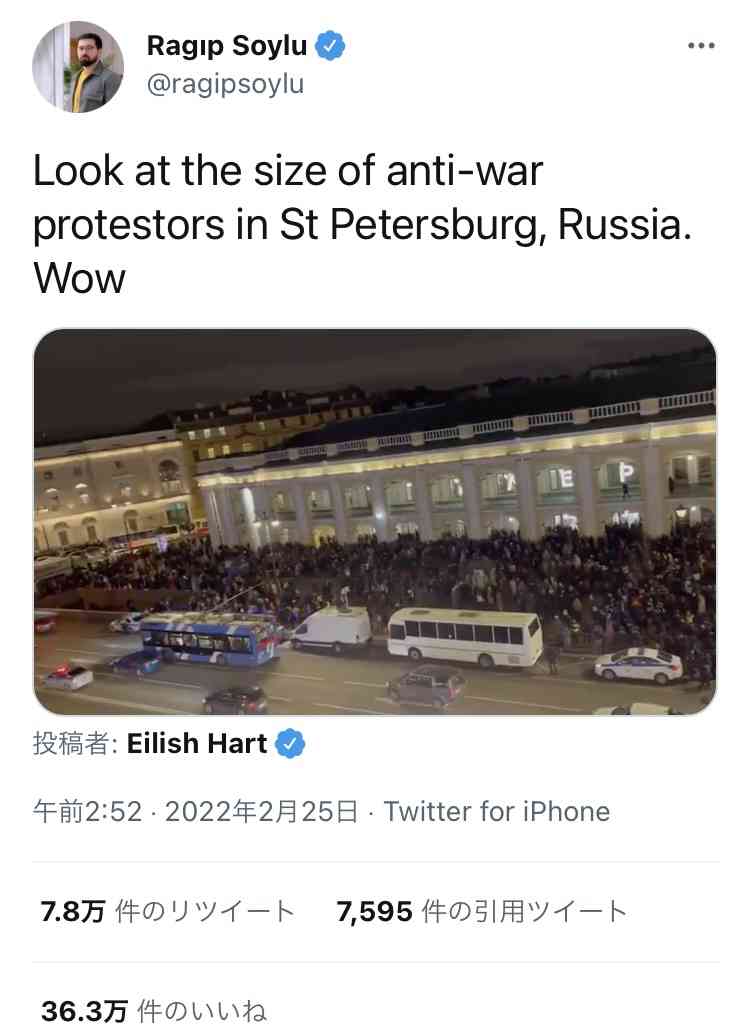Click the 36.3万 likes count number
The height and width of the screenshot is (1025, 750).
click(84, 1011)
